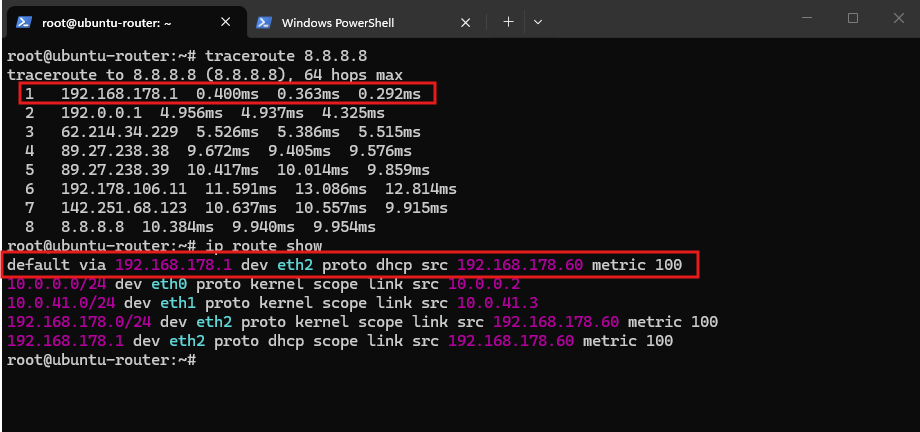
Task: Close the Windows PowerShell tab
Action: (x=465, y=23)
